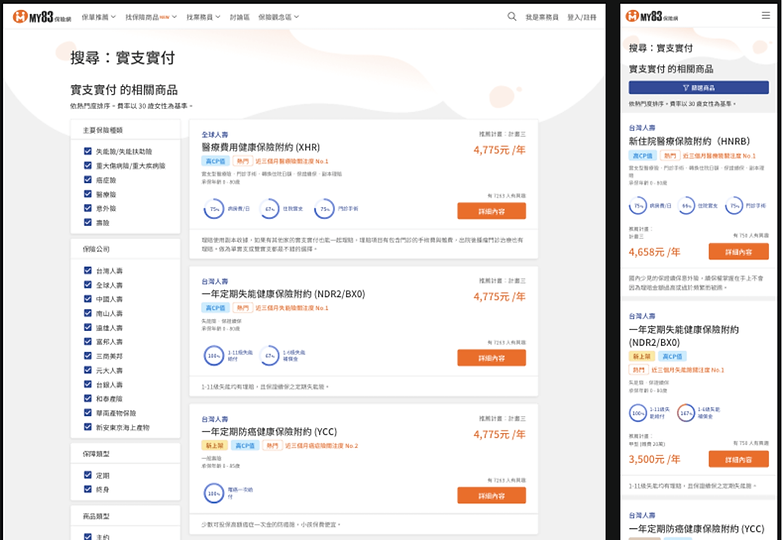Screen dimensions: 782x540
Task: Click the 75% 病房費/日 circle on mobile HNRB card
Action: point(638,205)
